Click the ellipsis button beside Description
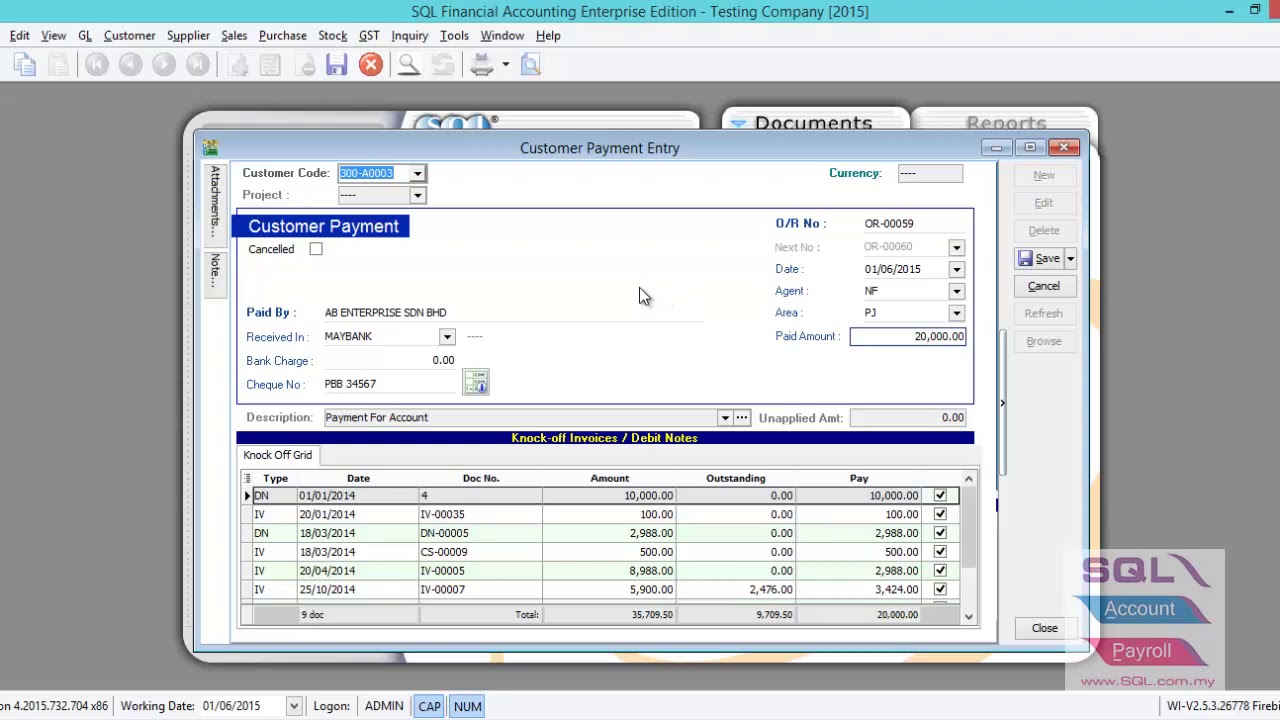 [742, 418]
